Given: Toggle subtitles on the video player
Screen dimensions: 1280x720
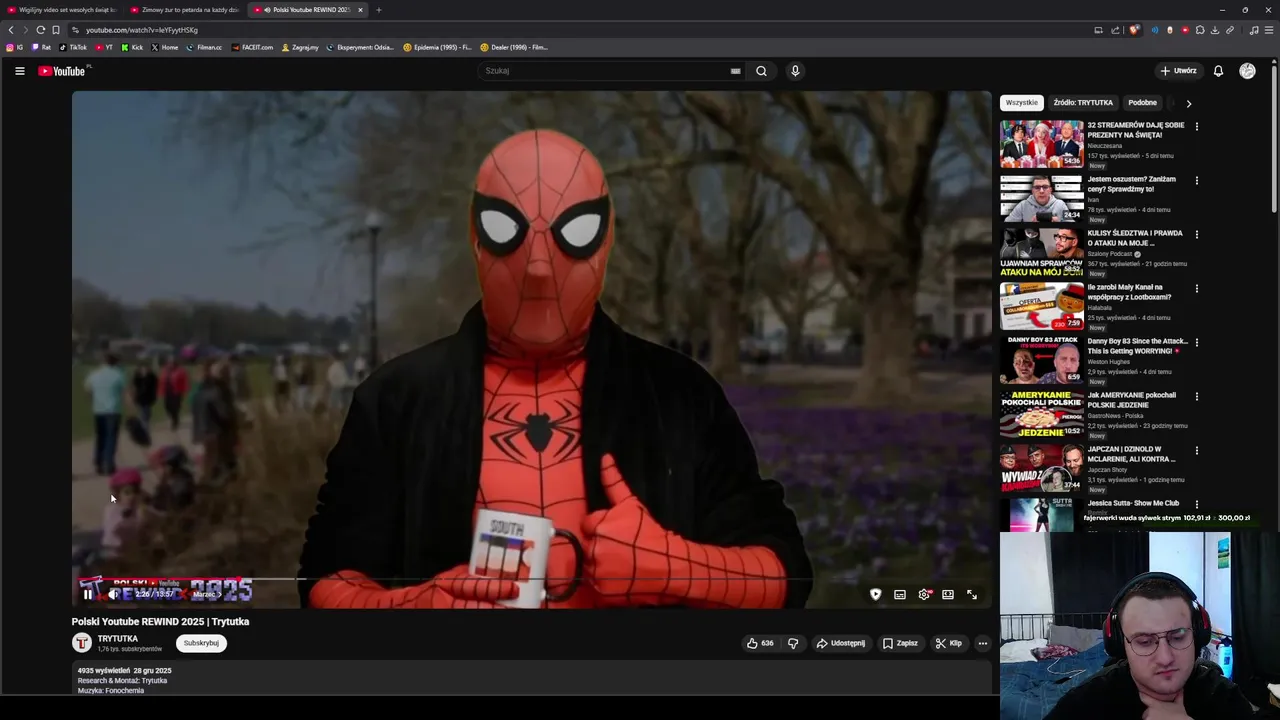Looking at the screenshot, I should [x=900, y=594].
